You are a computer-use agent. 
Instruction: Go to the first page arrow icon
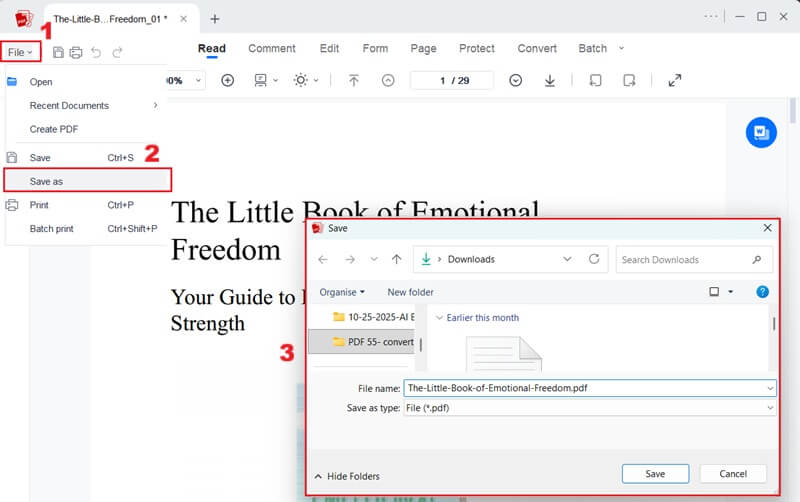pos(353,80)
